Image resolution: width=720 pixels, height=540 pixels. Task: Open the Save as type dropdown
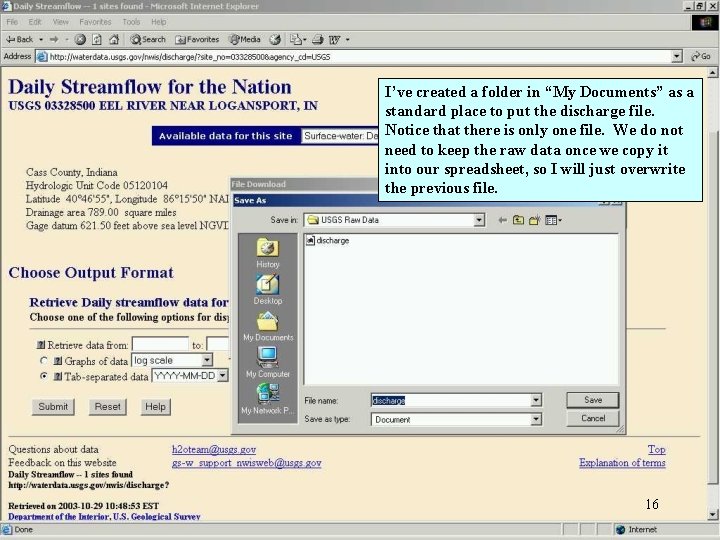[536, 419]
